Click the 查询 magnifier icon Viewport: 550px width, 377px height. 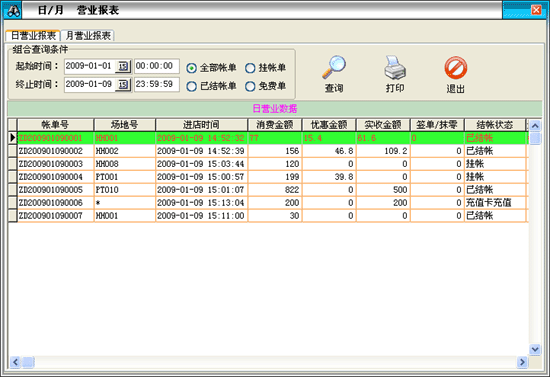point(334,67)
